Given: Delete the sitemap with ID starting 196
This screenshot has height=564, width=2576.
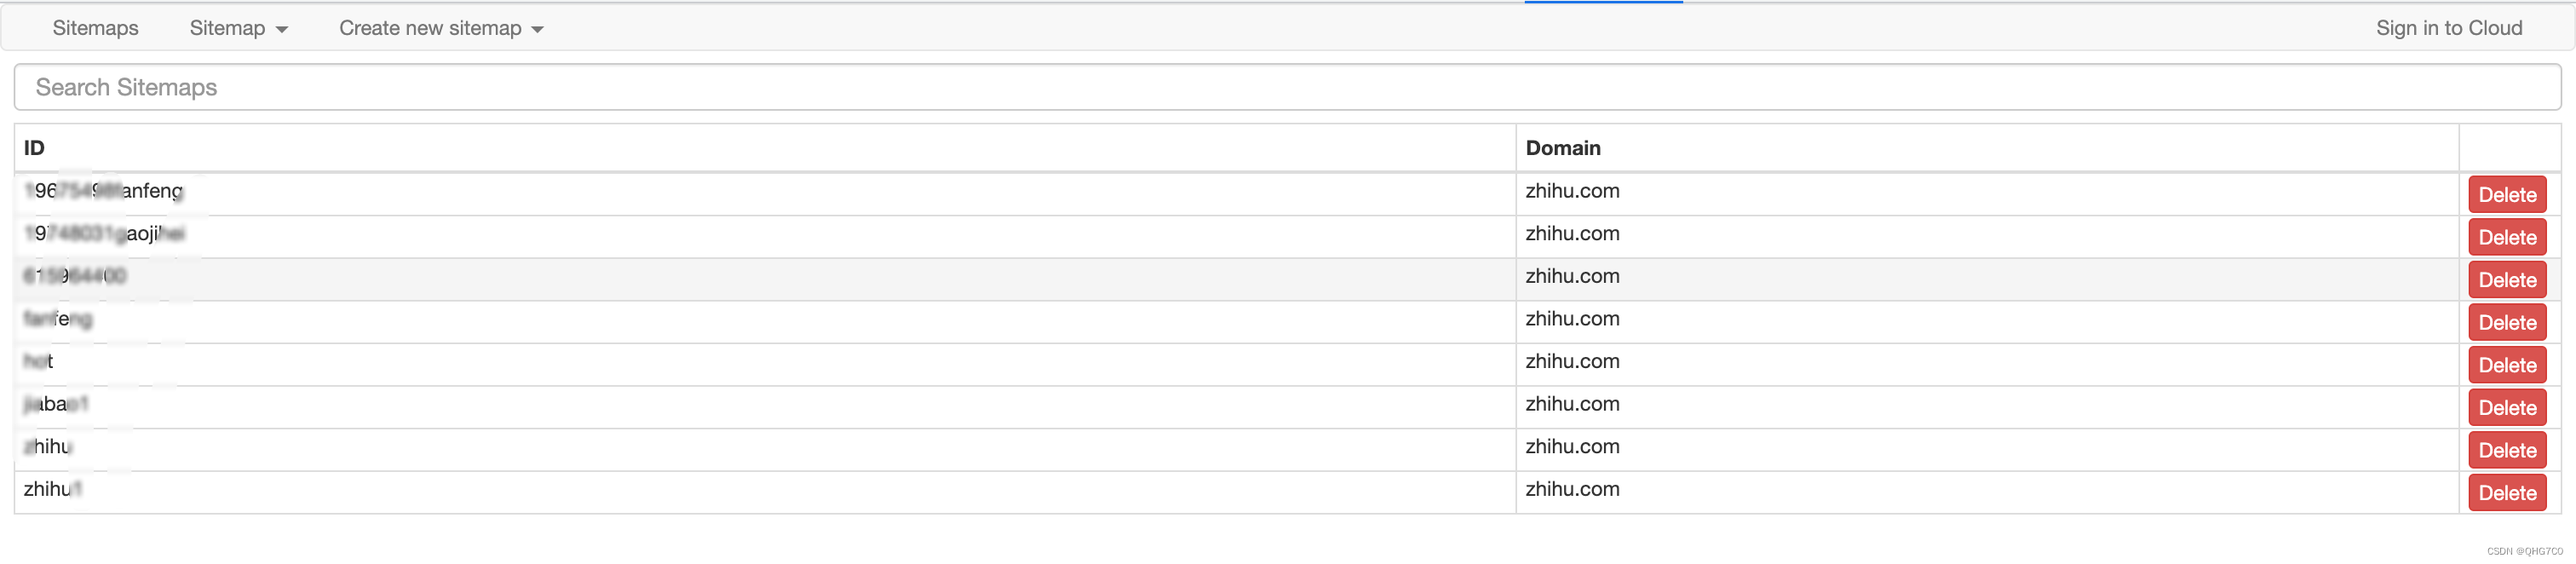Looking at the screenshot, I should coord(2506,195).
